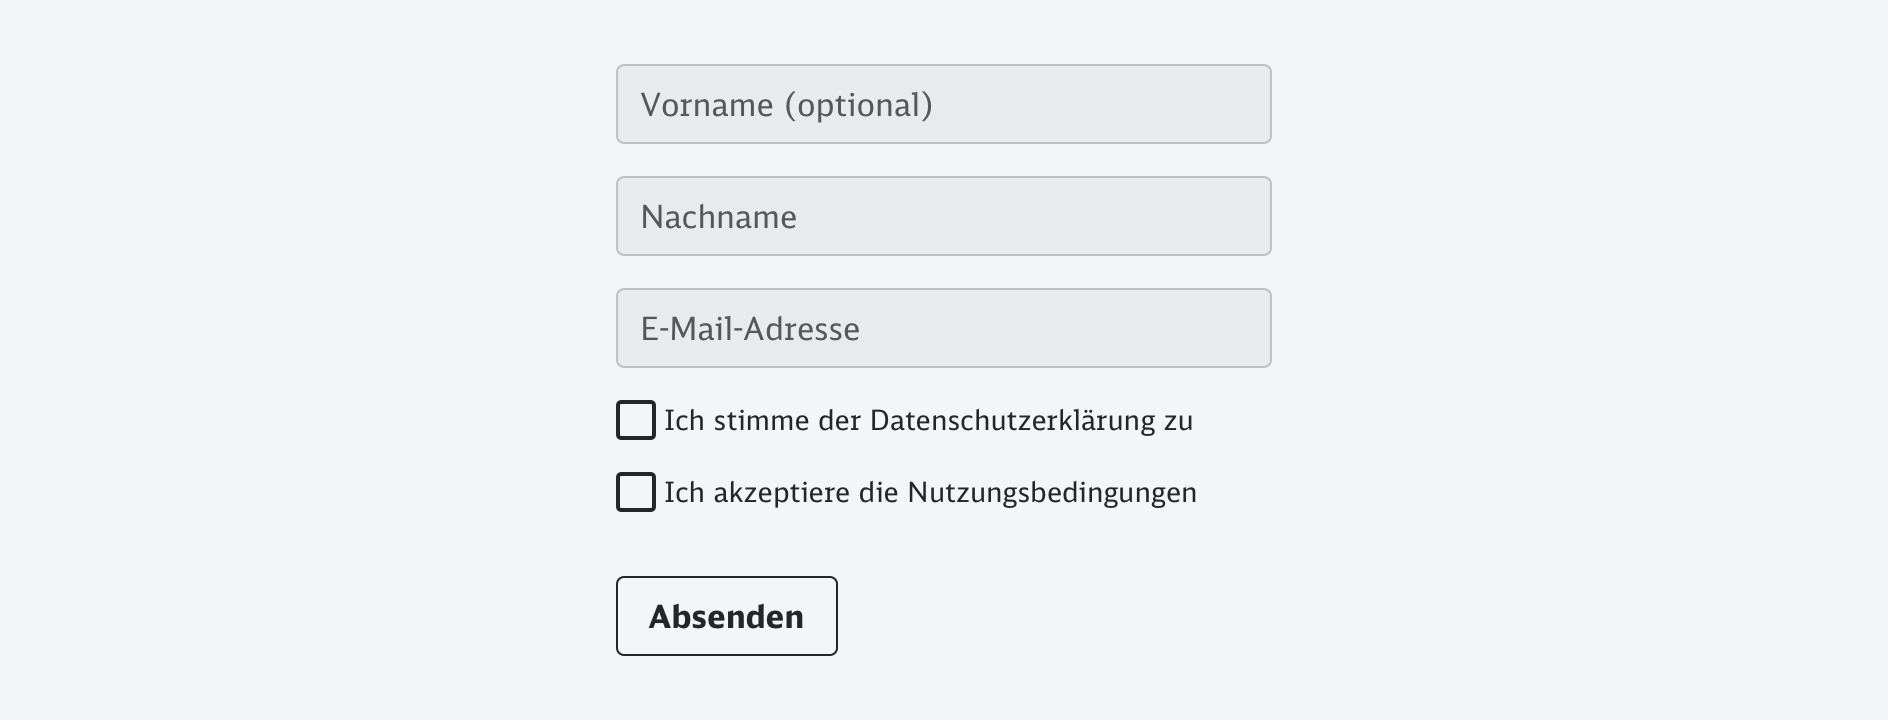Image resolution: width=1888 pixels, height=720 pixels.
Task: Click into the email address field
Action: [943, 328]
